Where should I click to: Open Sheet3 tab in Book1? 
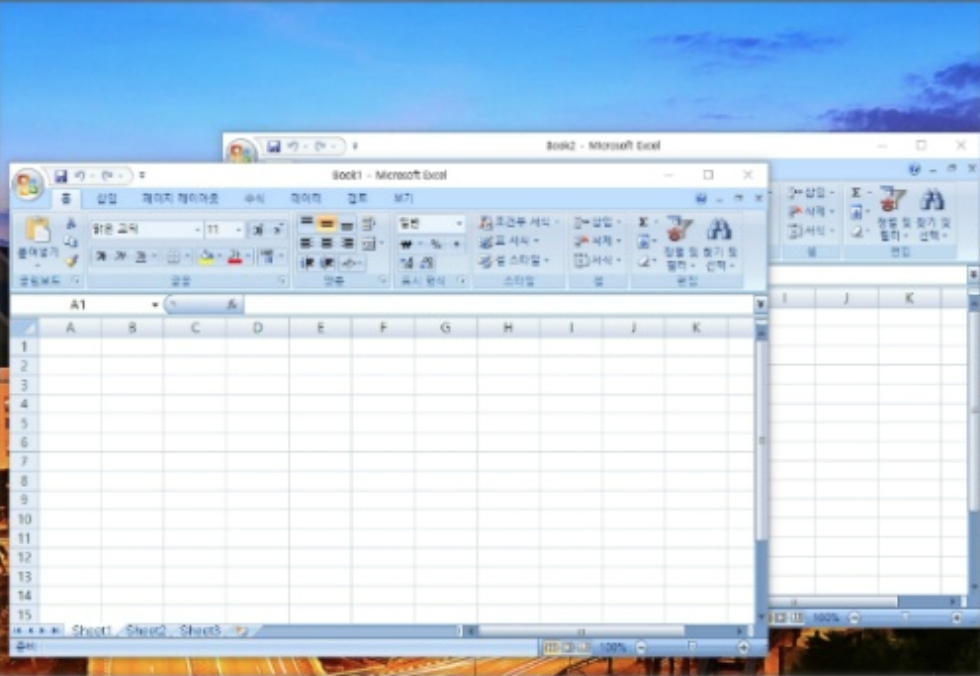[200, 630]
